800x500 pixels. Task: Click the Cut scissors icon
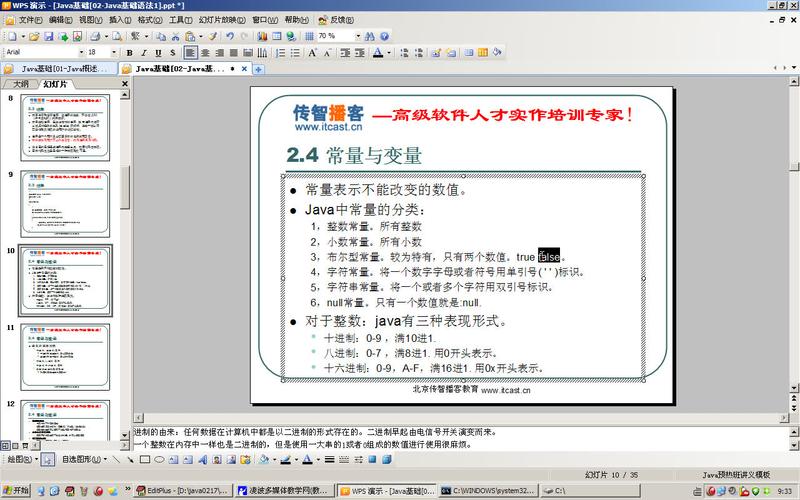click(176, 36)
